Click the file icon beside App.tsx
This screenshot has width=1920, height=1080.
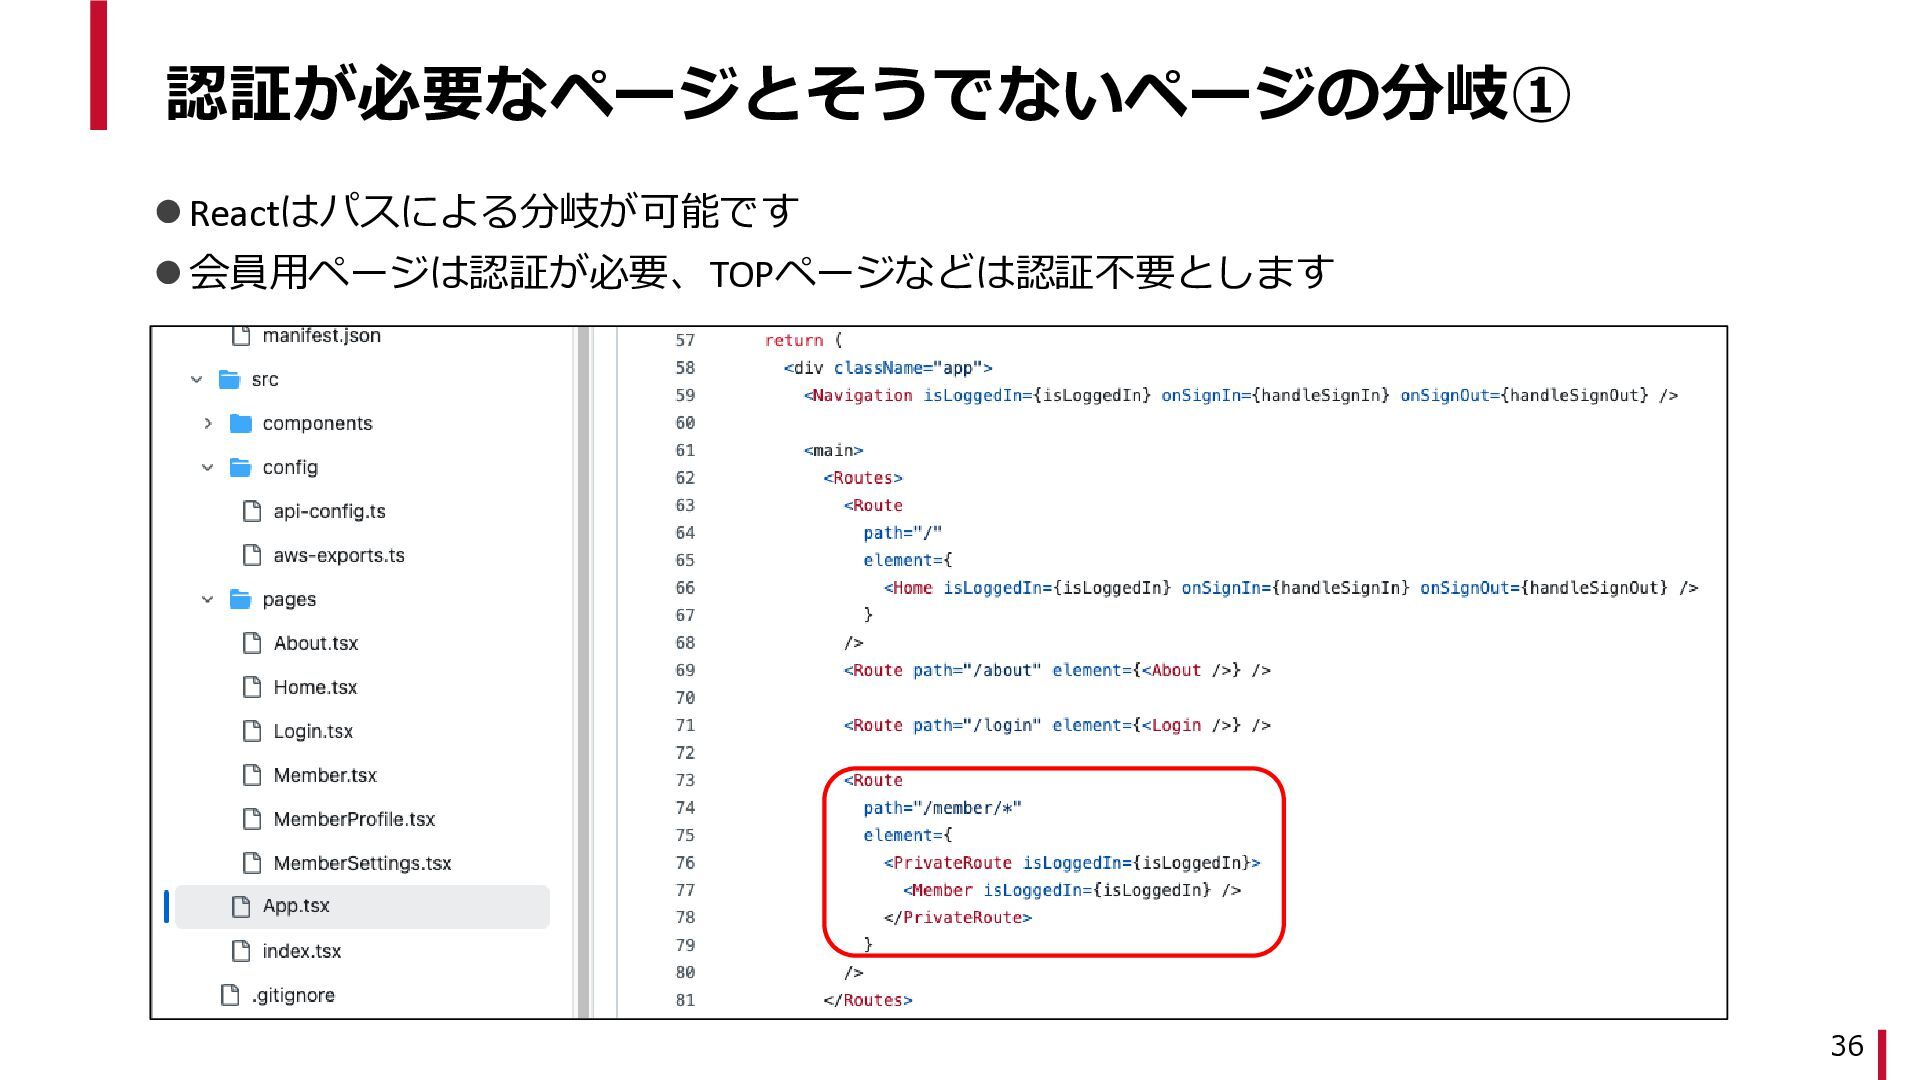pyautogui.click(x=241, y=906)
